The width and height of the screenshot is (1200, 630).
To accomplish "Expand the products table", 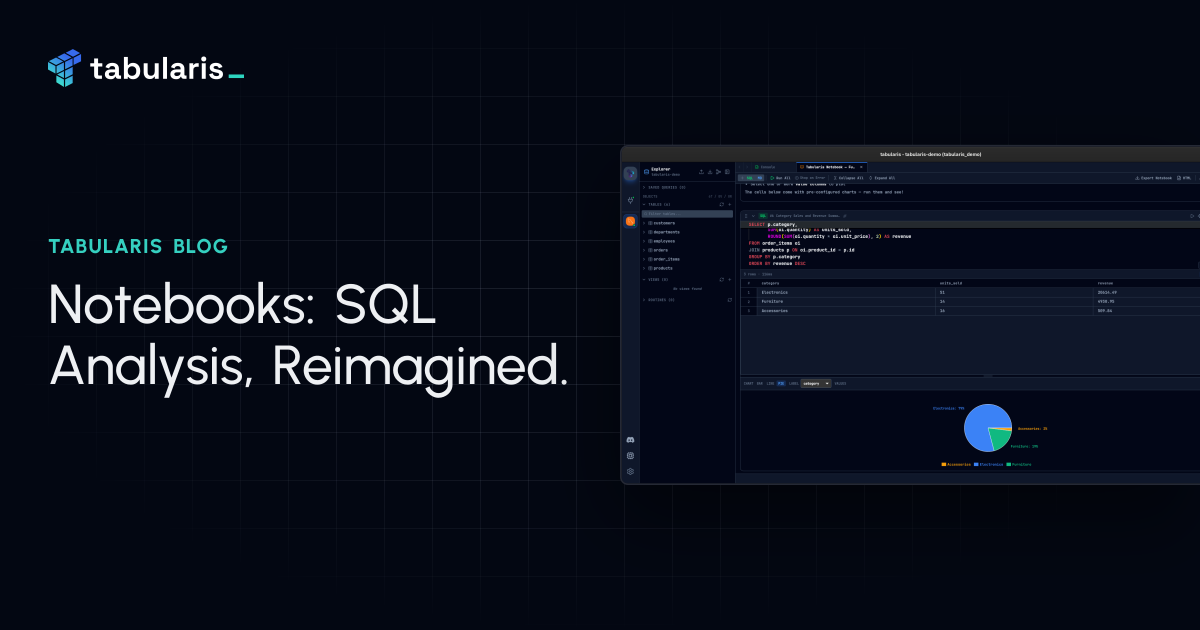I will 644,268.
